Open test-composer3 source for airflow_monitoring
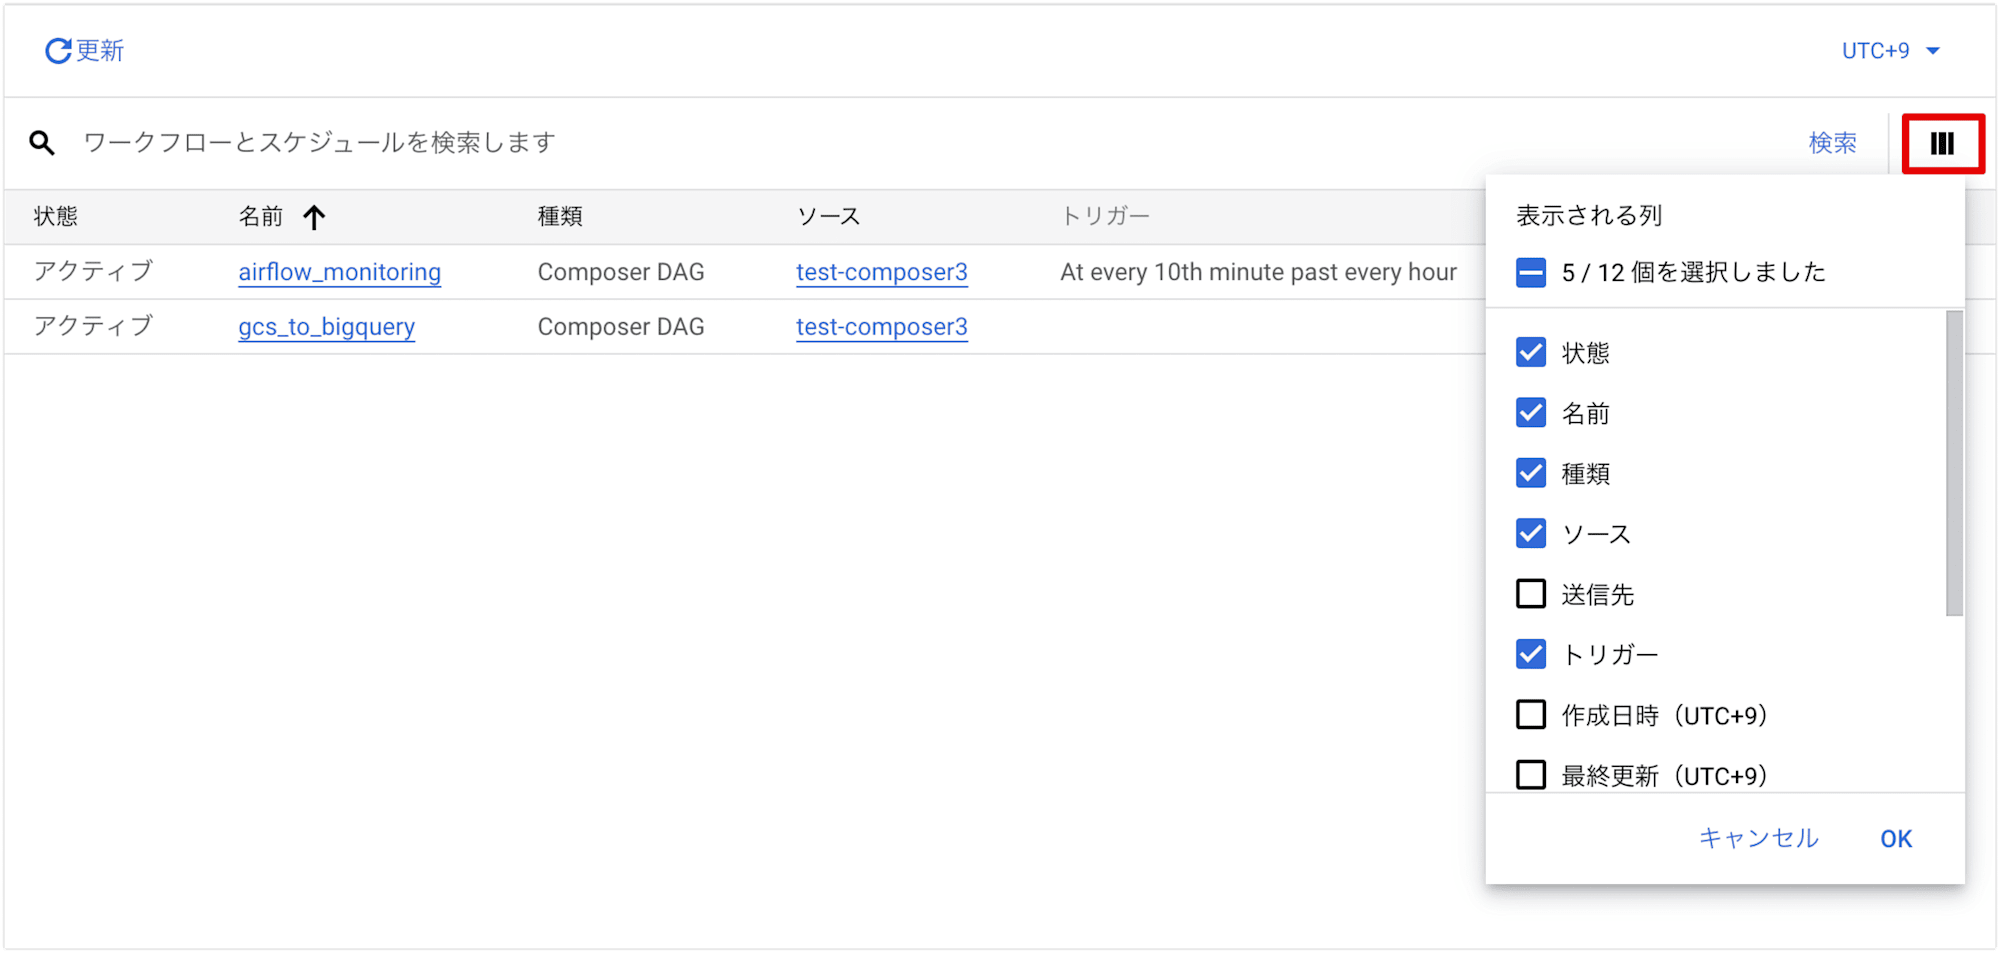This screenshot has width=2000, height=953. coord(882,272)
